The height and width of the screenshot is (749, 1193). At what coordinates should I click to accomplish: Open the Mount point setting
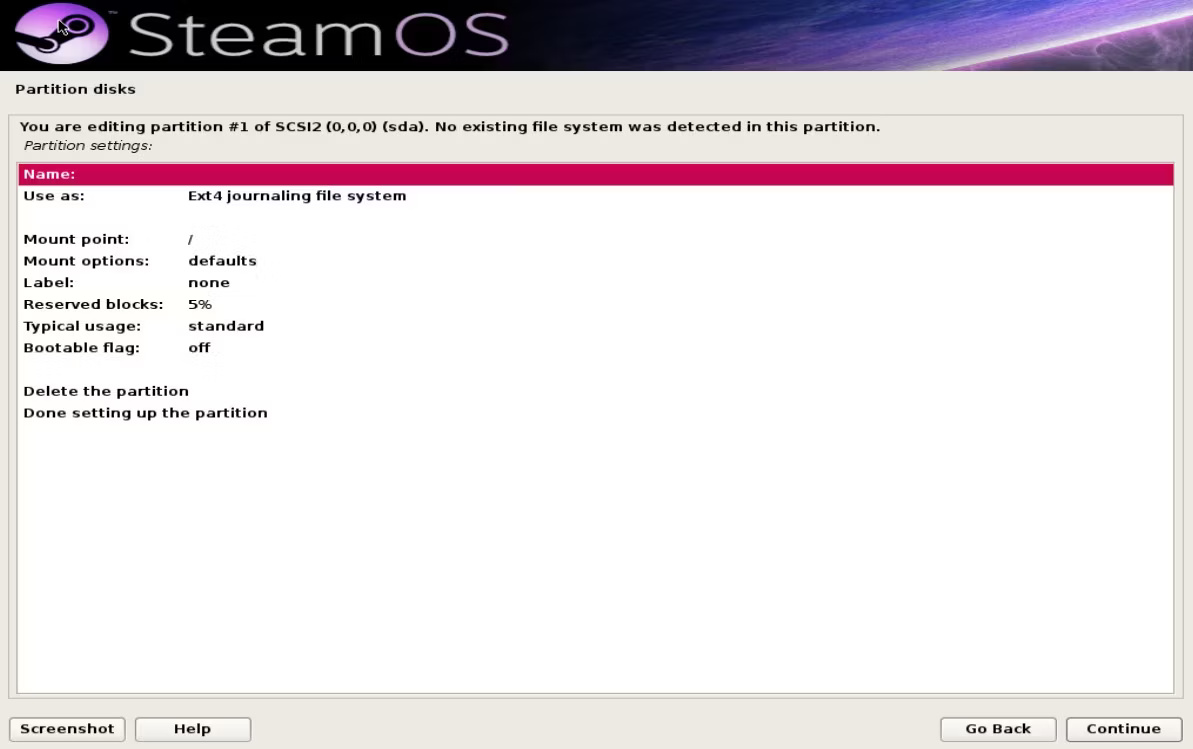click(x=75, y=239)
